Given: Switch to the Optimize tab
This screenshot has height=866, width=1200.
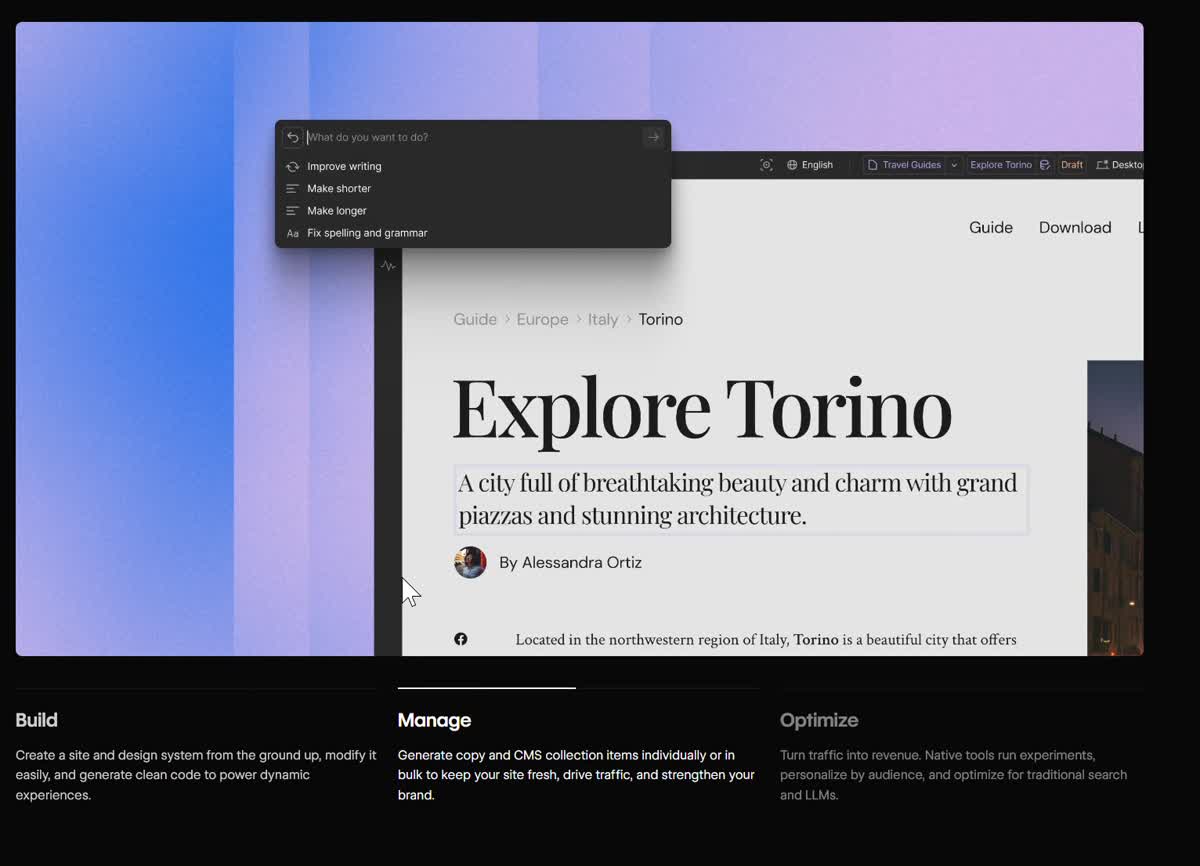Looking at the screenshot, I should (819, 720).
